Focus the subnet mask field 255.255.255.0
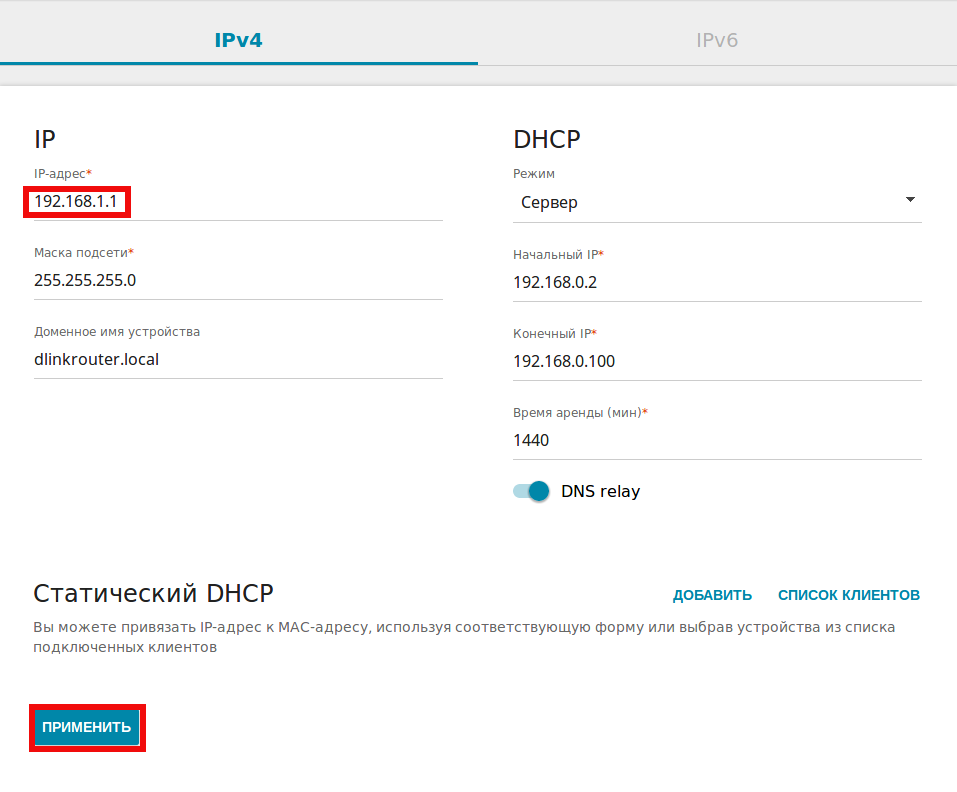 coord(237,280)
